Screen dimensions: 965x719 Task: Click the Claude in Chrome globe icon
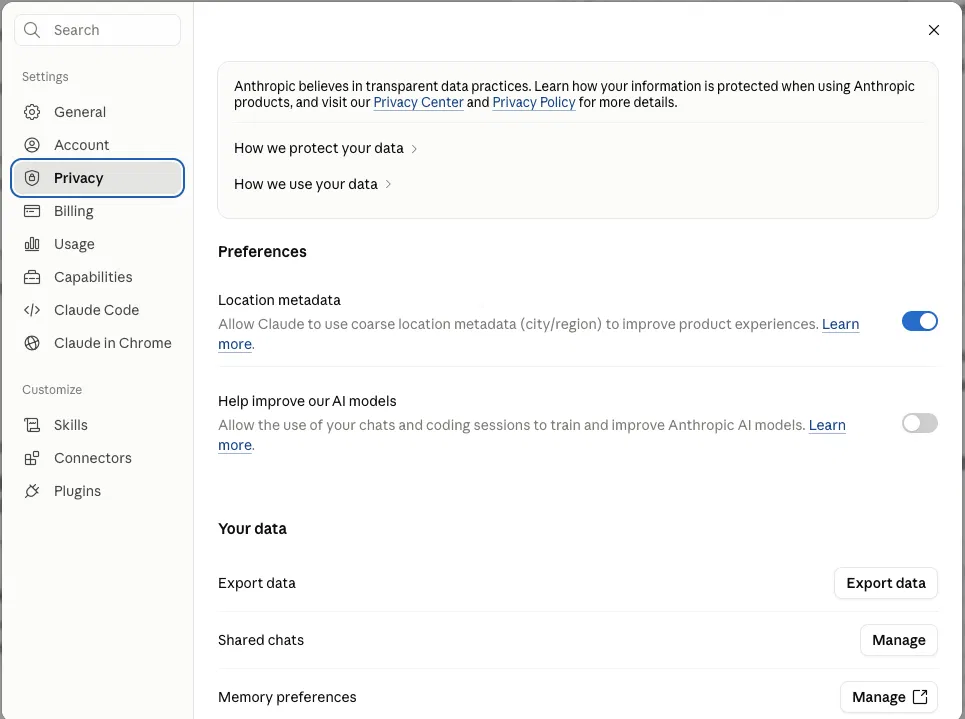click(x=32, y=343)
